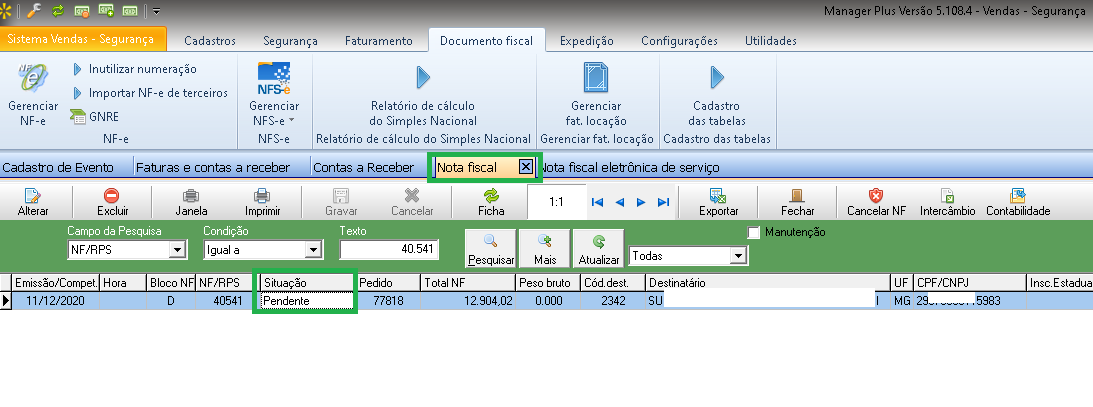Image resolution: width=1093 pixels, height=407 pixels.
Task: Click Inutilizar numeração link
Action: pyautogui.click(x=142, y=69)
